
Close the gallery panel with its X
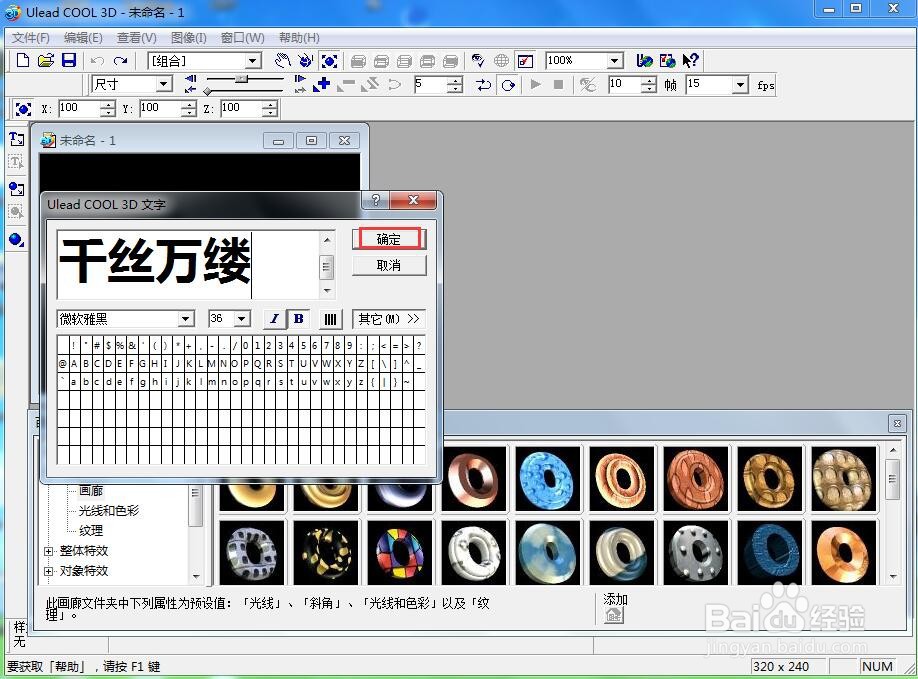click(x=896, y=423)
